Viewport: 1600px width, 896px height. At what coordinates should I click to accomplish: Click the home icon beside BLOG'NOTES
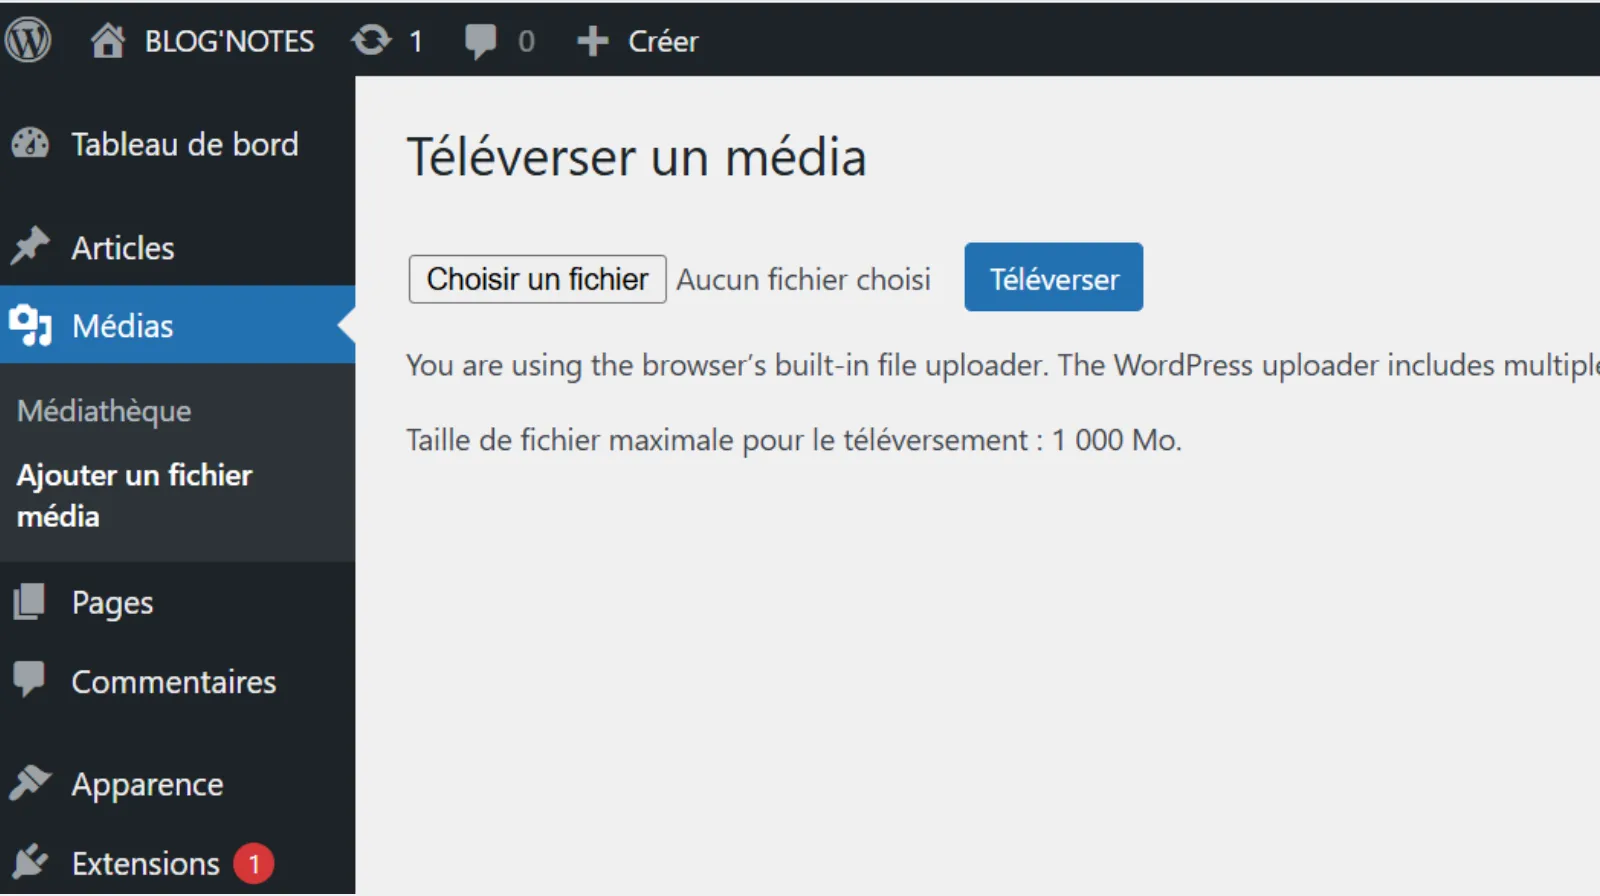[107, 41]
